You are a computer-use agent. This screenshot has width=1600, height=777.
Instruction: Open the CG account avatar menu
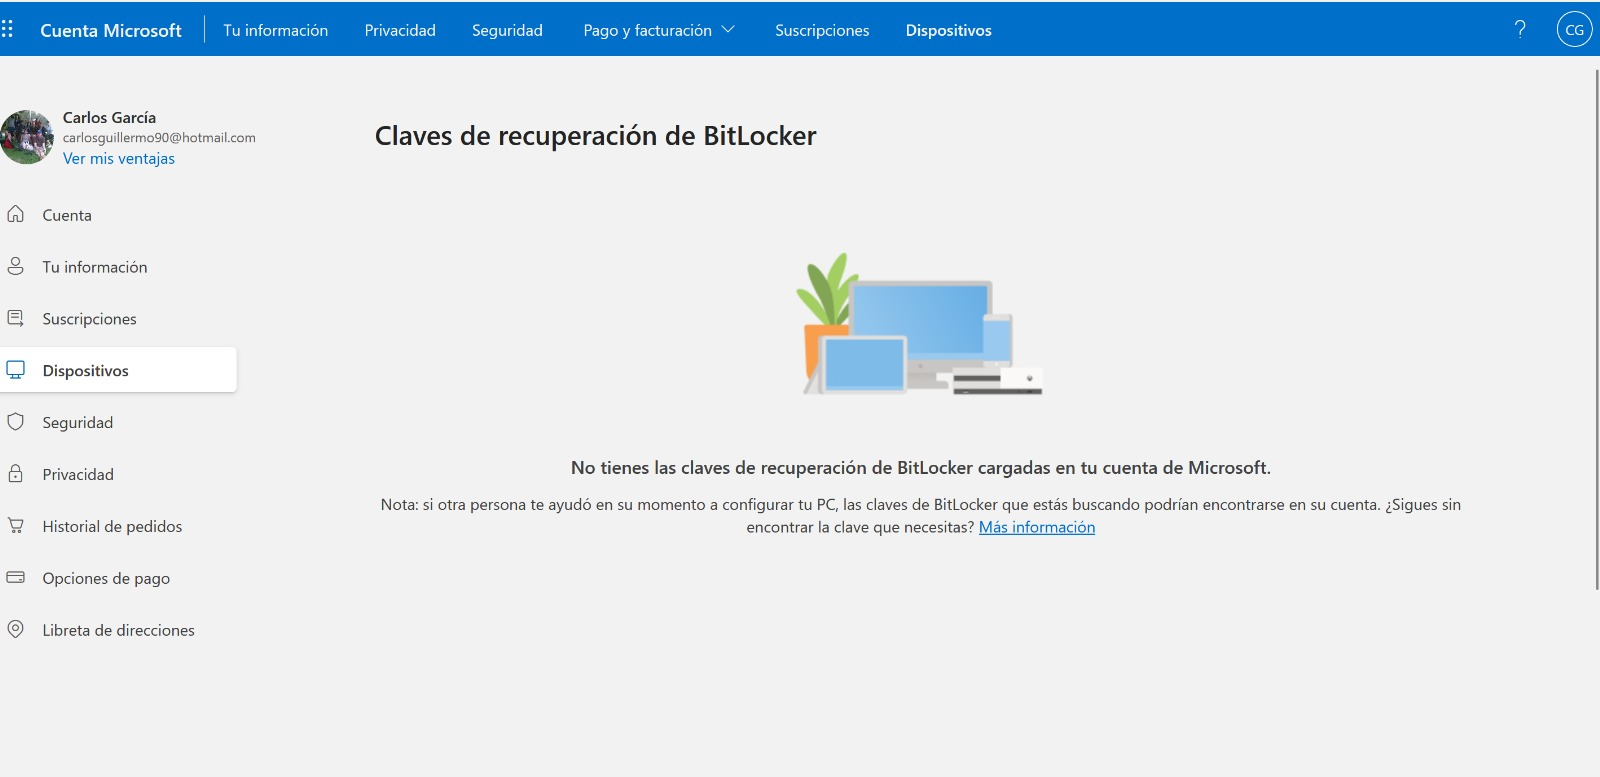(1574, 30)
